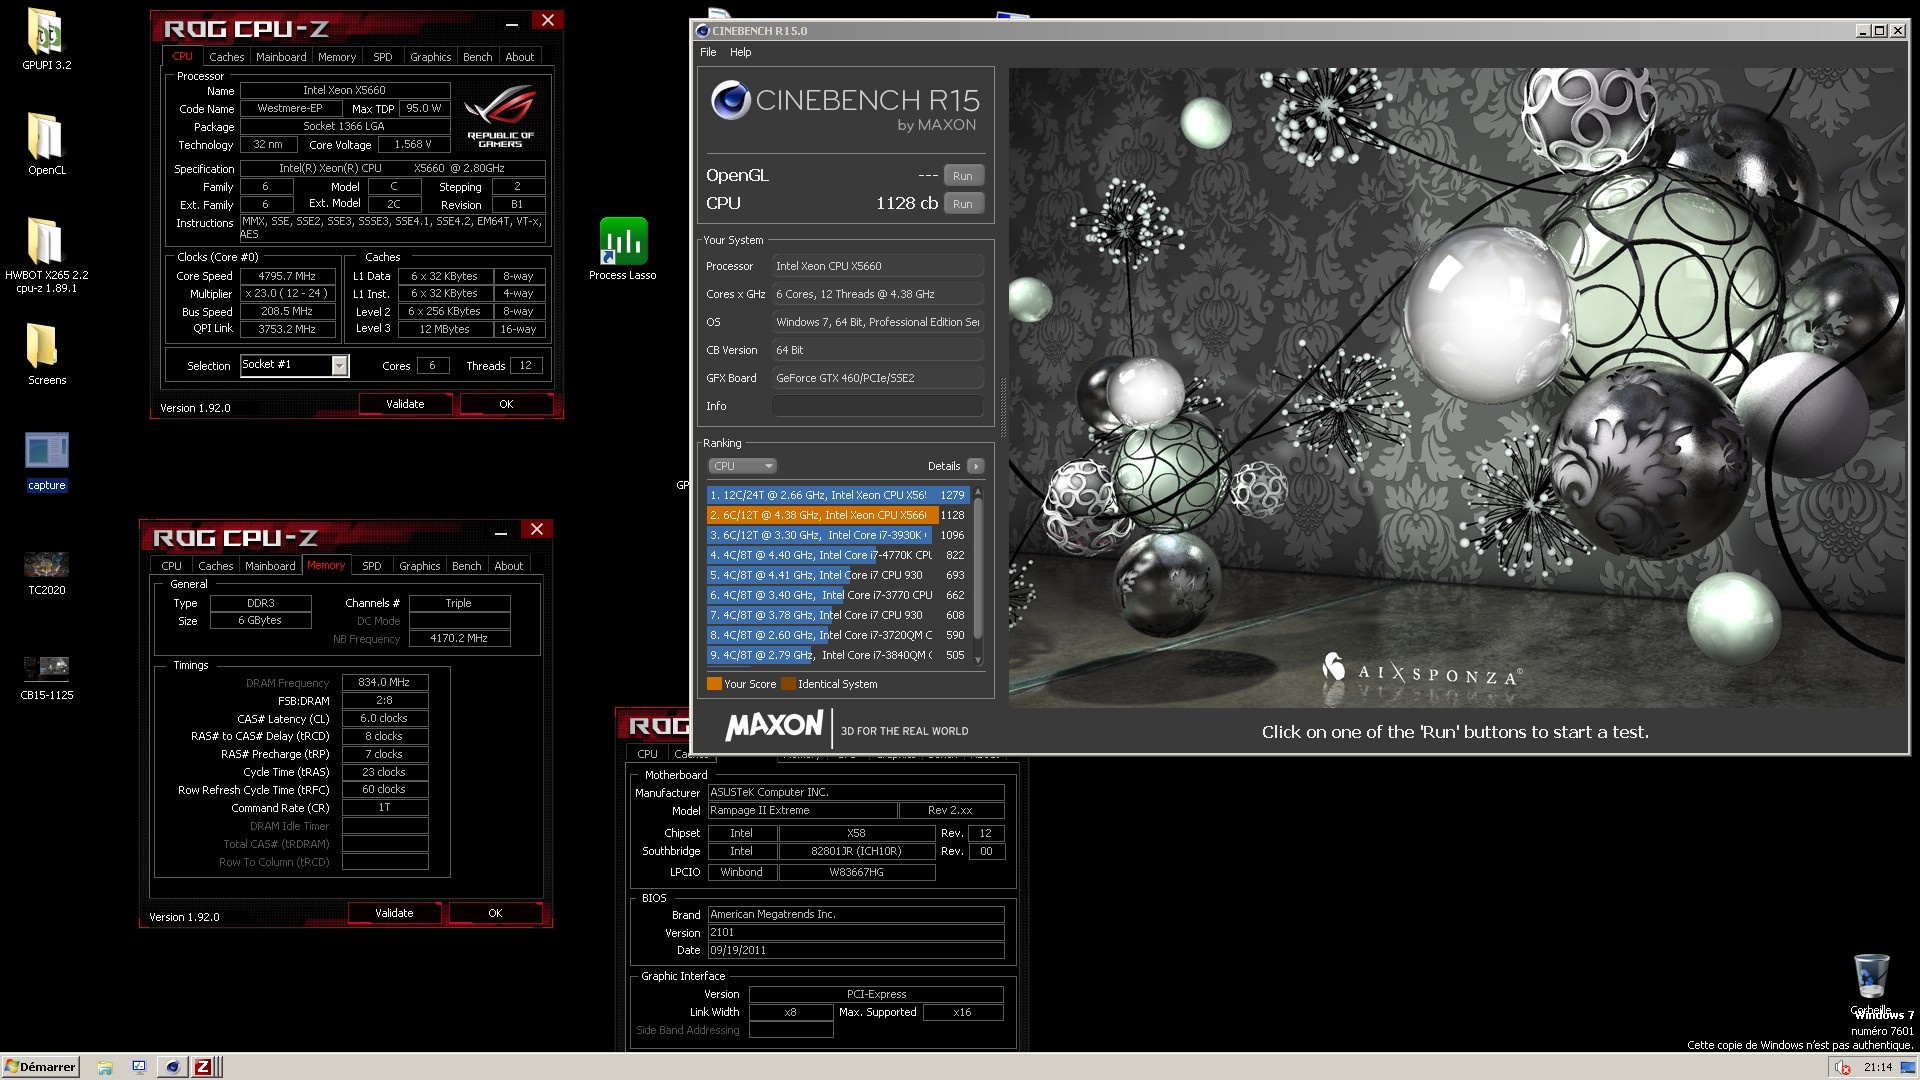Screen dimensions: 1920x1080
Task: Click the Démarrer start button
Action: (40, 1067)
